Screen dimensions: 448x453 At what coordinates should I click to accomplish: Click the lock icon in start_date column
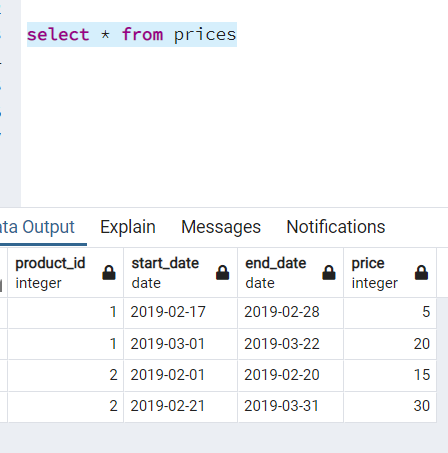(x=223, y=273)
